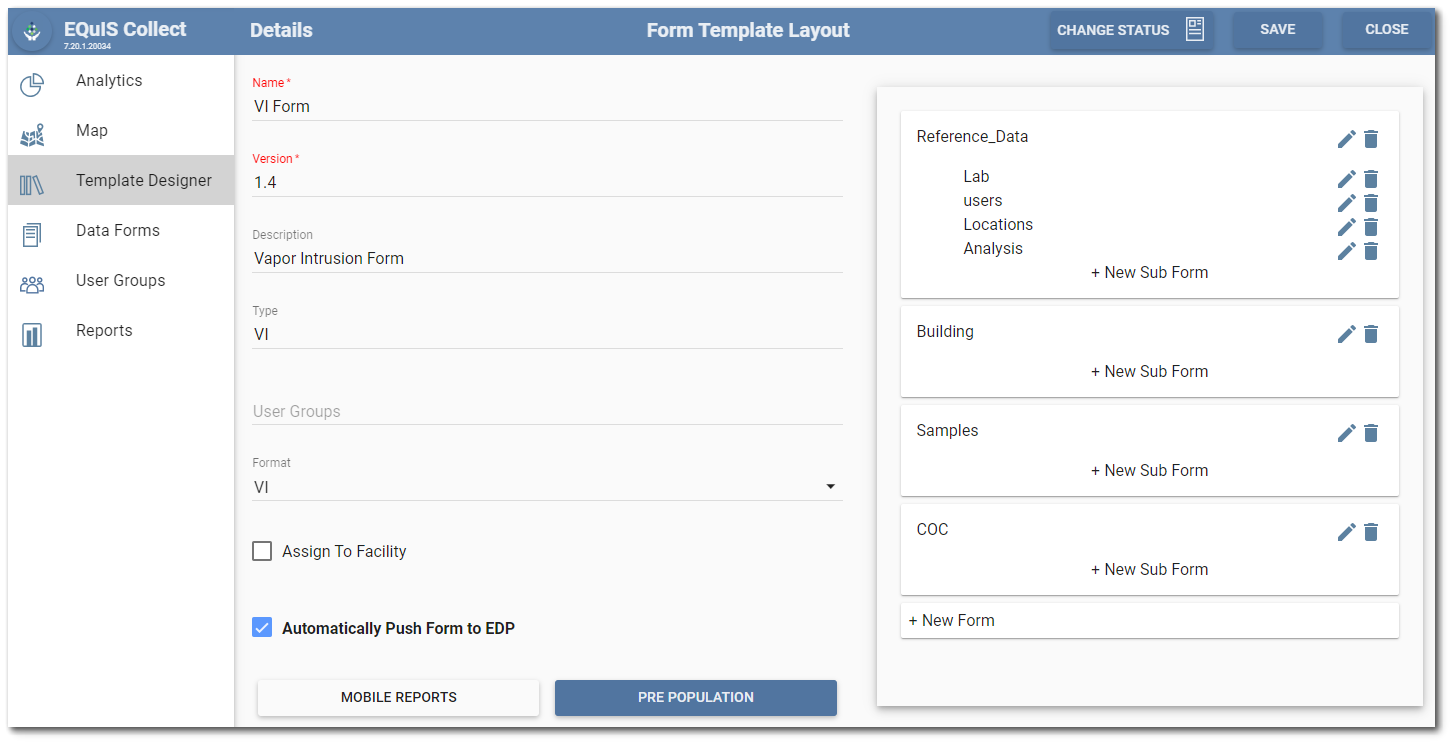The width and height of the screenshot is (1451, 743).
Task: Add a new sub form under Building
Action: pyautogui.click(x=1149, y=371)
